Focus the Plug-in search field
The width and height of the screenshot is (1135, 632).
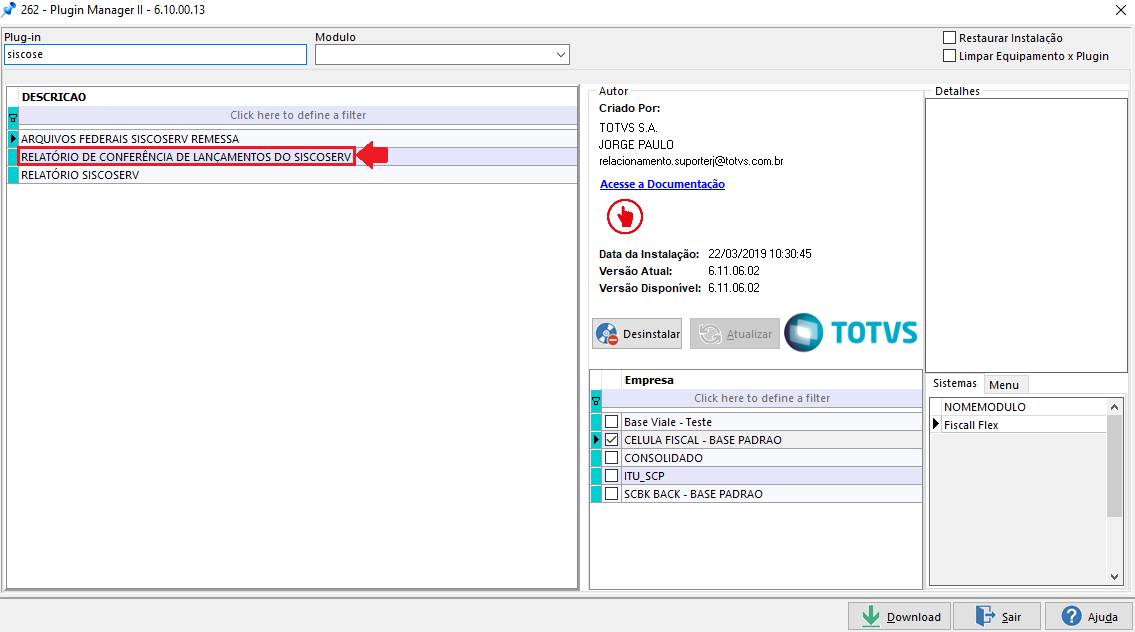(x=155, y=55)
